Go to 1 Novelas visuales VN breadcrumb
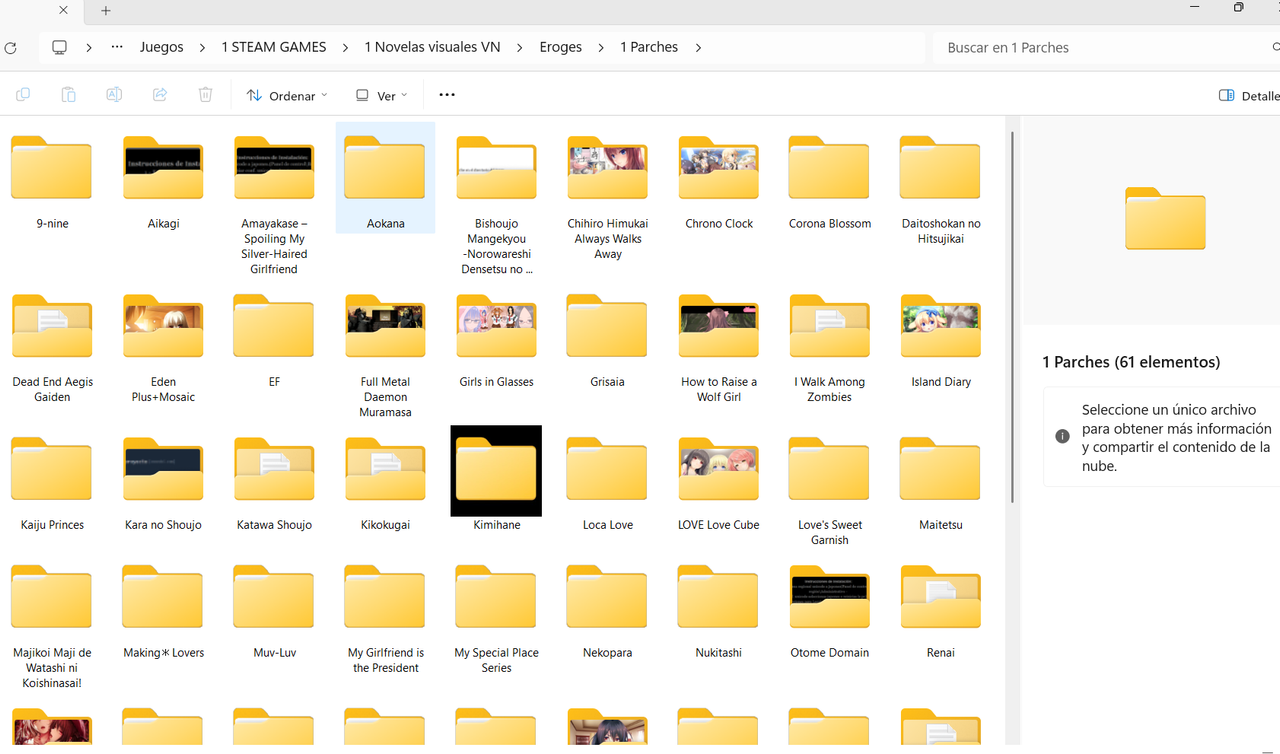The image size is (1280, 754). point(432,47)
